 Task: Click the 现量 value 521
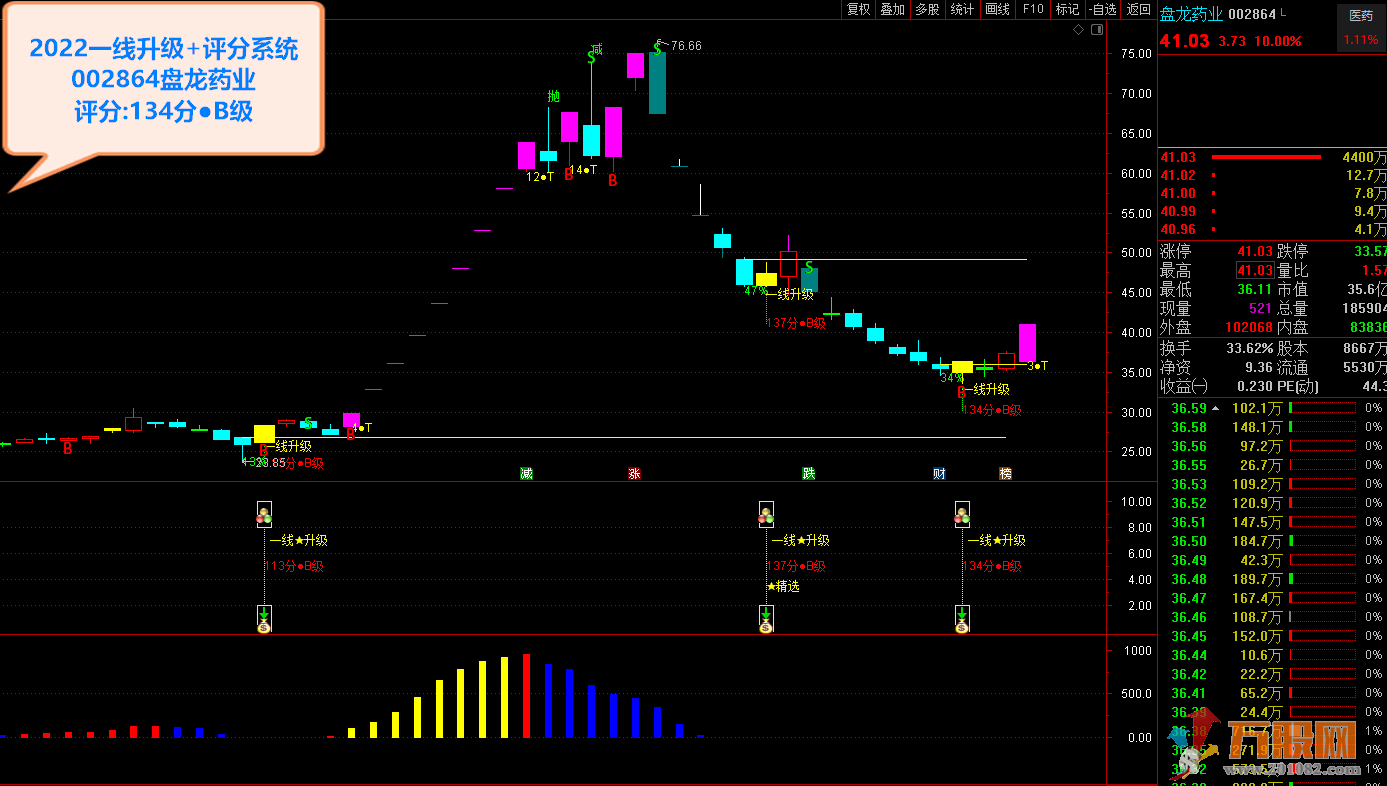(1259, 309)
